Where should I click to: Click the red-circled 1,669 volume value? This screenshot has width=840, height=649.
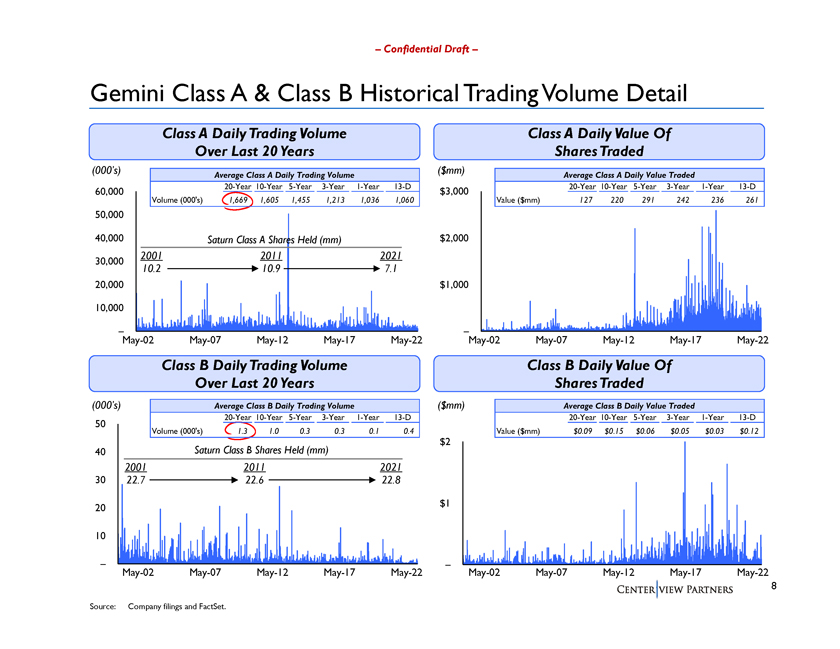coord(238,200)
